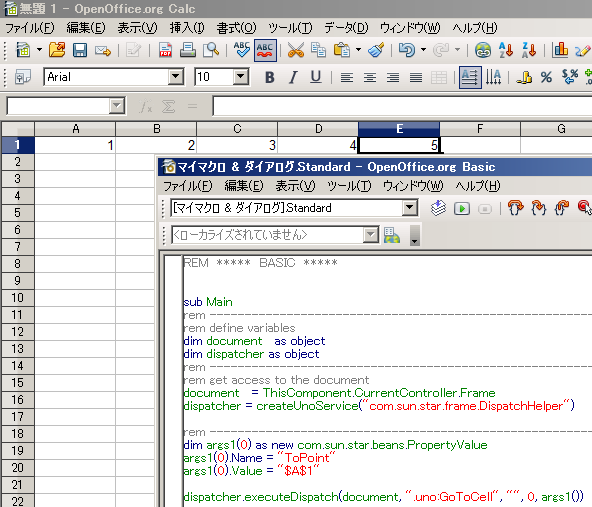Open the Paste options dropdown arrow

(358, 49)
